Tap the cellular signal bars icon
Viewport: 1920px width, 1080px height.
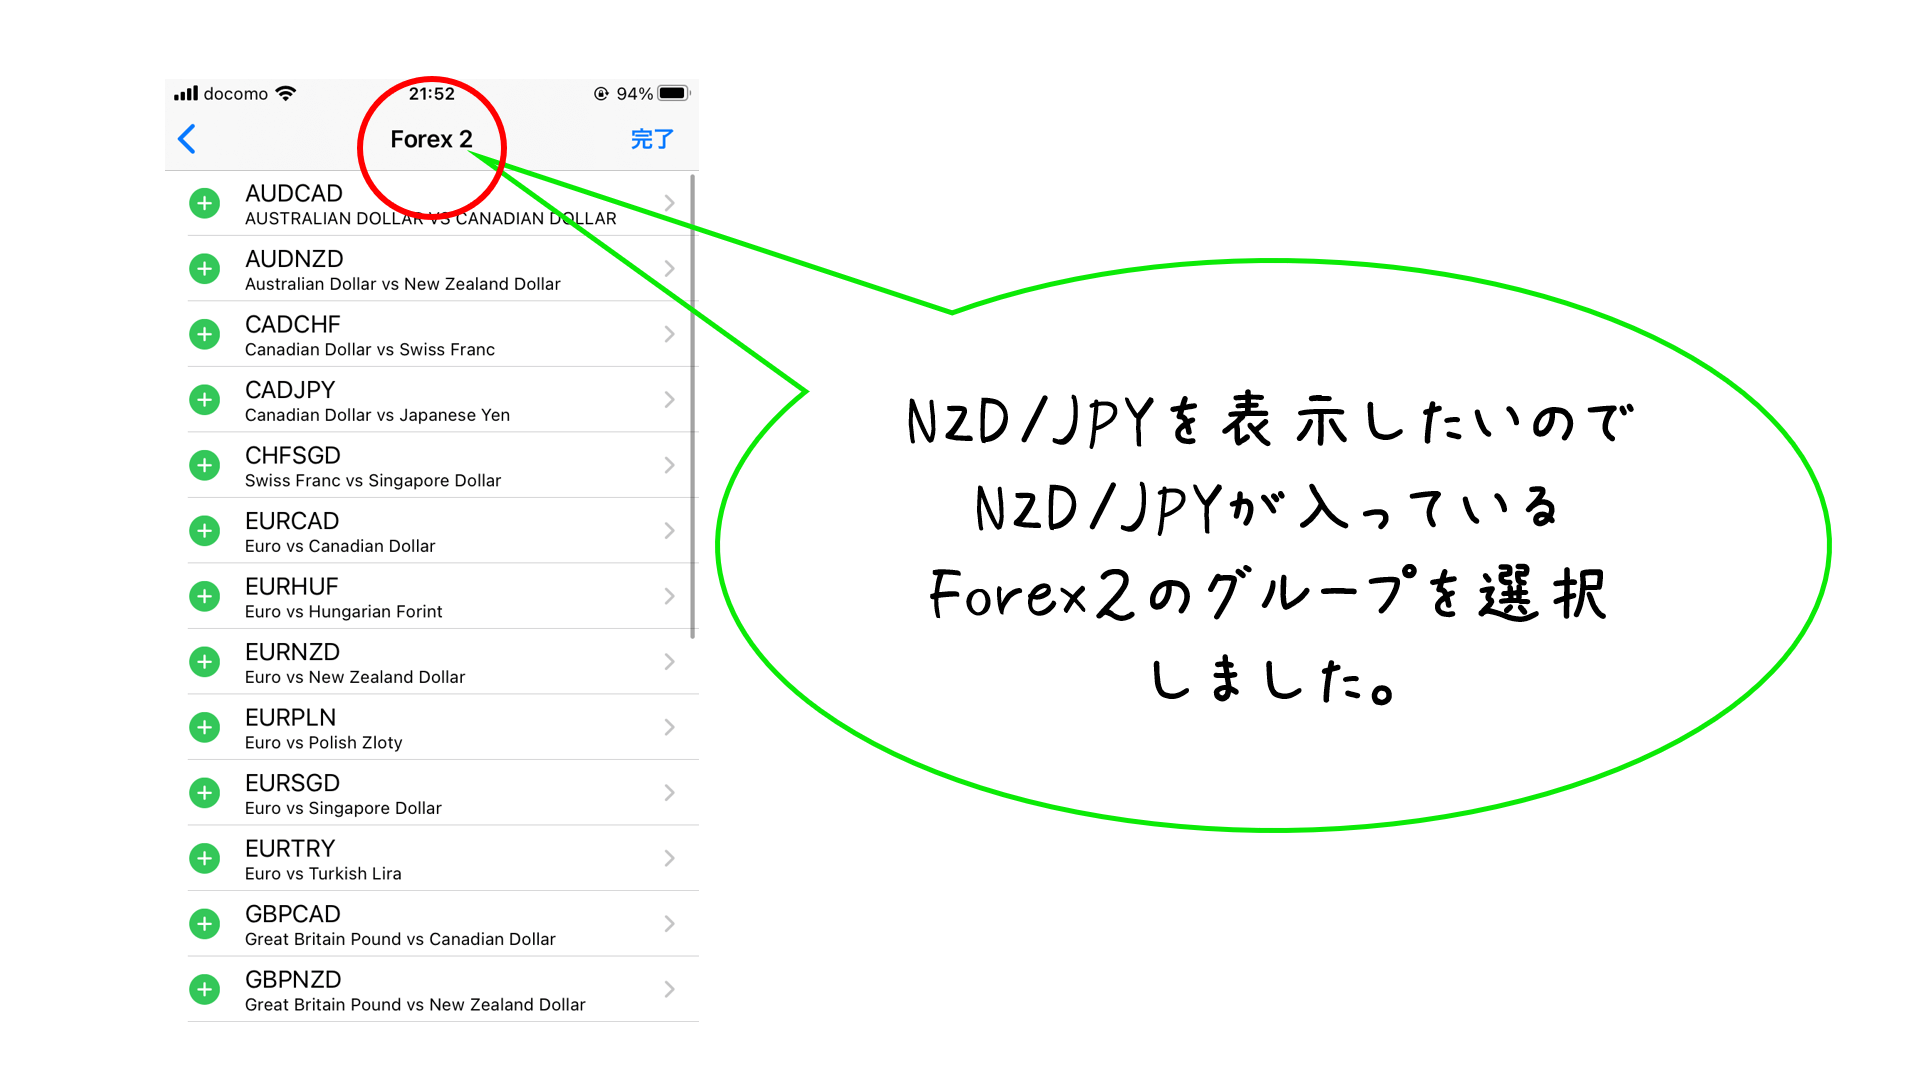[x=186, y=94]
